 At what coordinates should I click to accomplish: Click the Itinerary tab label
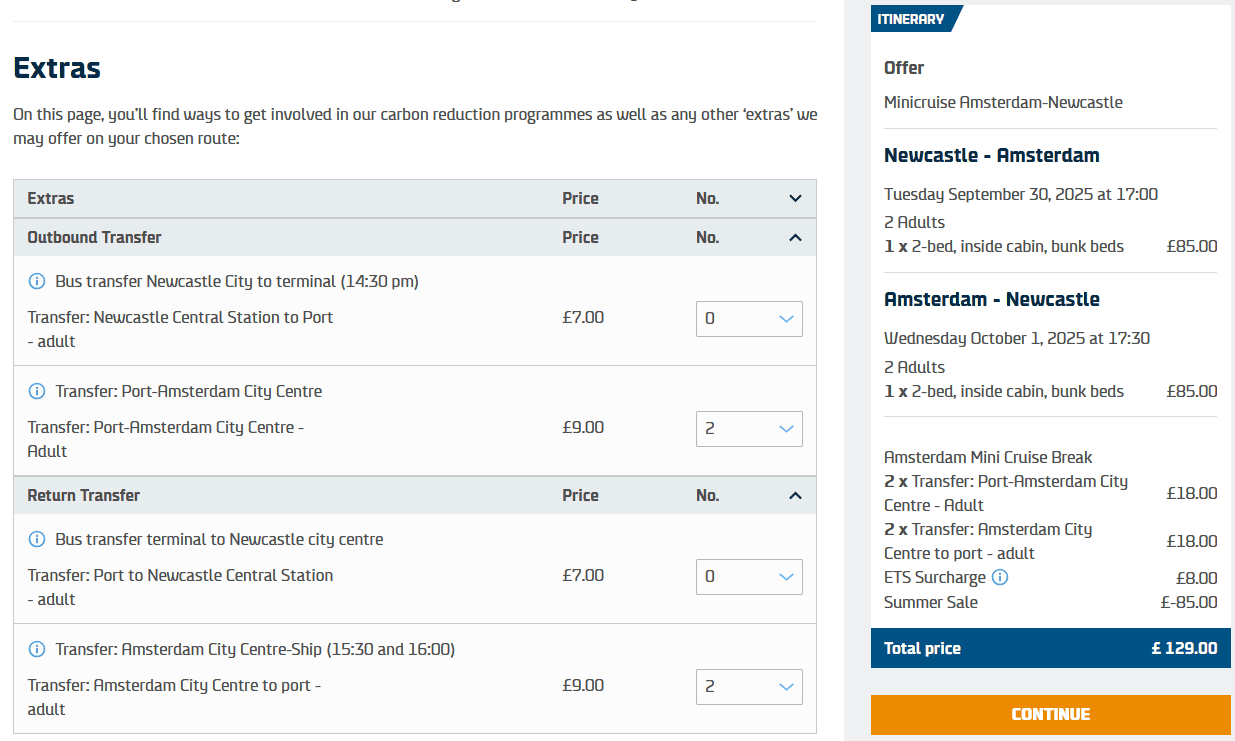pos(911,19)
